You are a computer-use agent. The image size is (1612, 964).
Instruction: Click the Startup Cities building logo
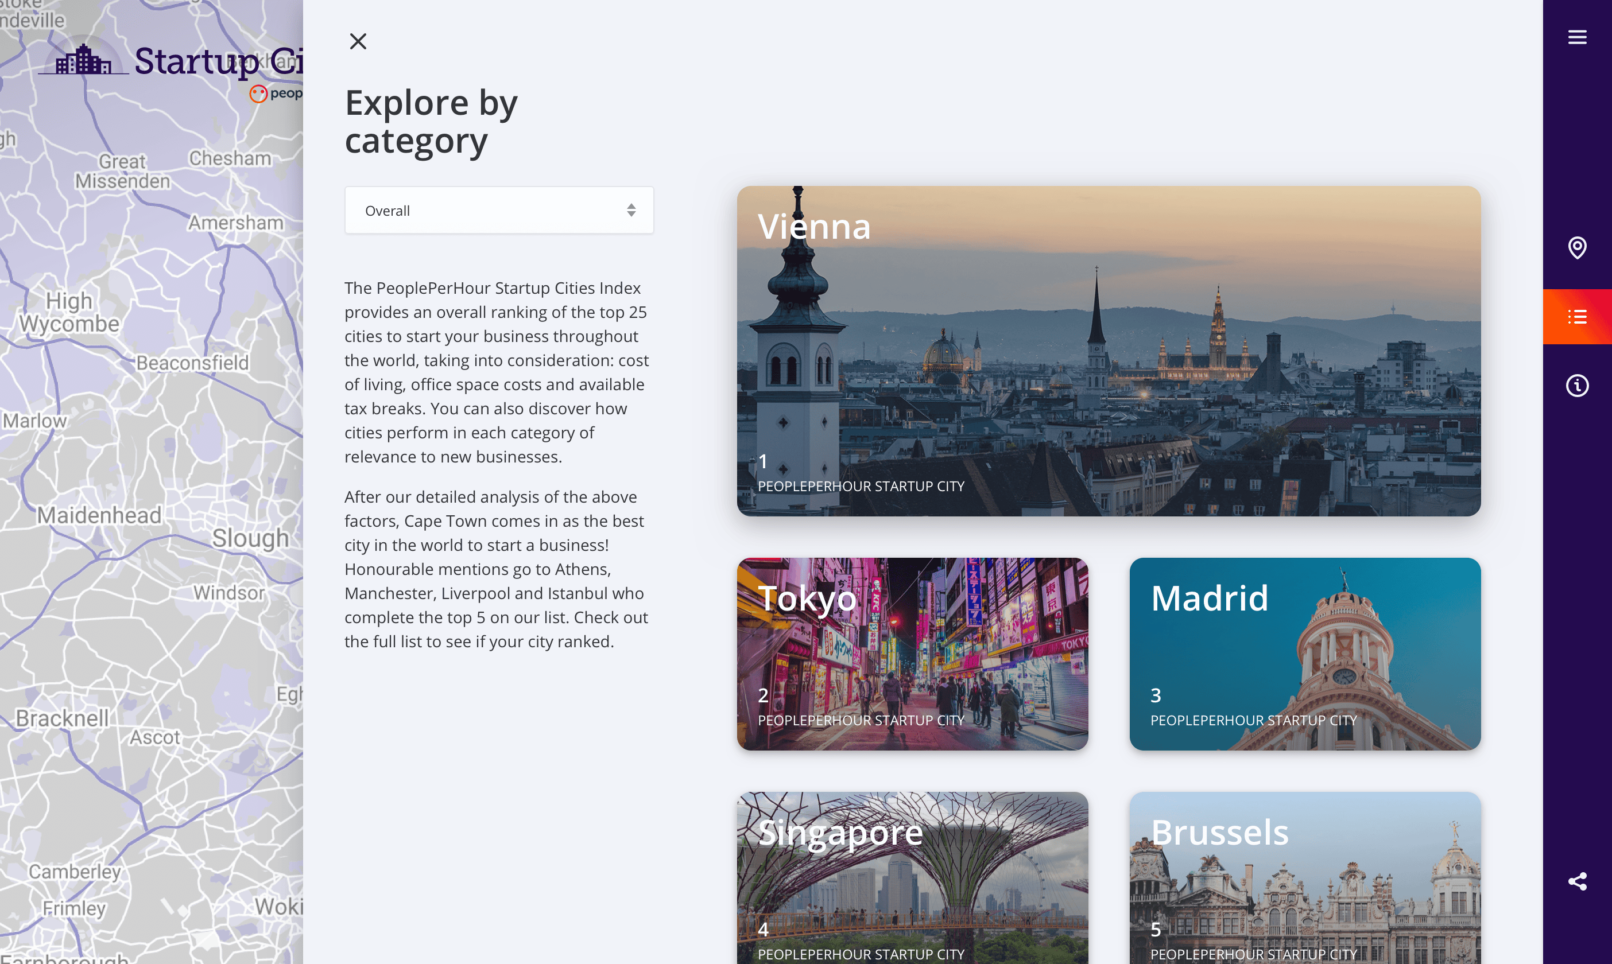tap(84, 61)
